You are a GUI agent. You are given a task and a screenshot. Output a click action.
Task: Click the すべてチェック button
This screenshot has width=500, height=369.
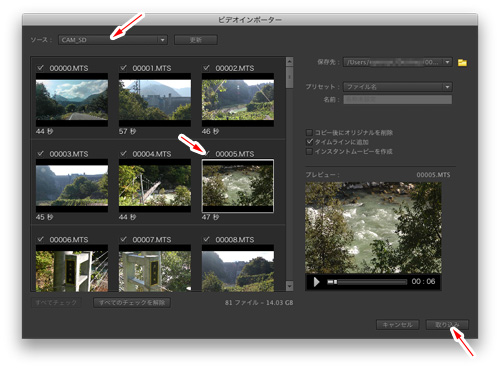tap(56, 303)
